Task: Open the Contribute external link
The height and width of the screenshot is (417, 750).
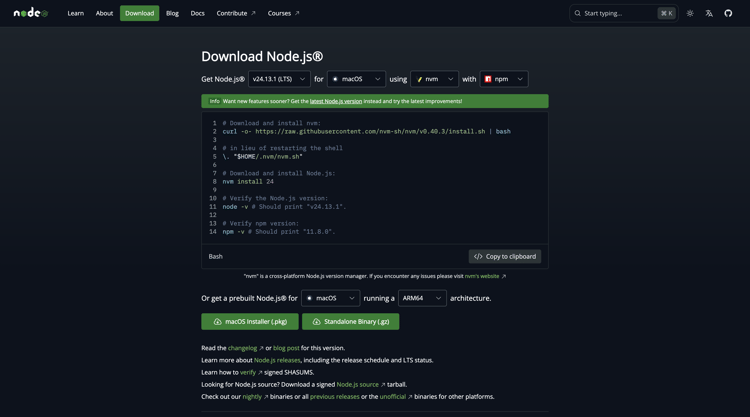Action: pyautogui.click(x=236, y=13)
